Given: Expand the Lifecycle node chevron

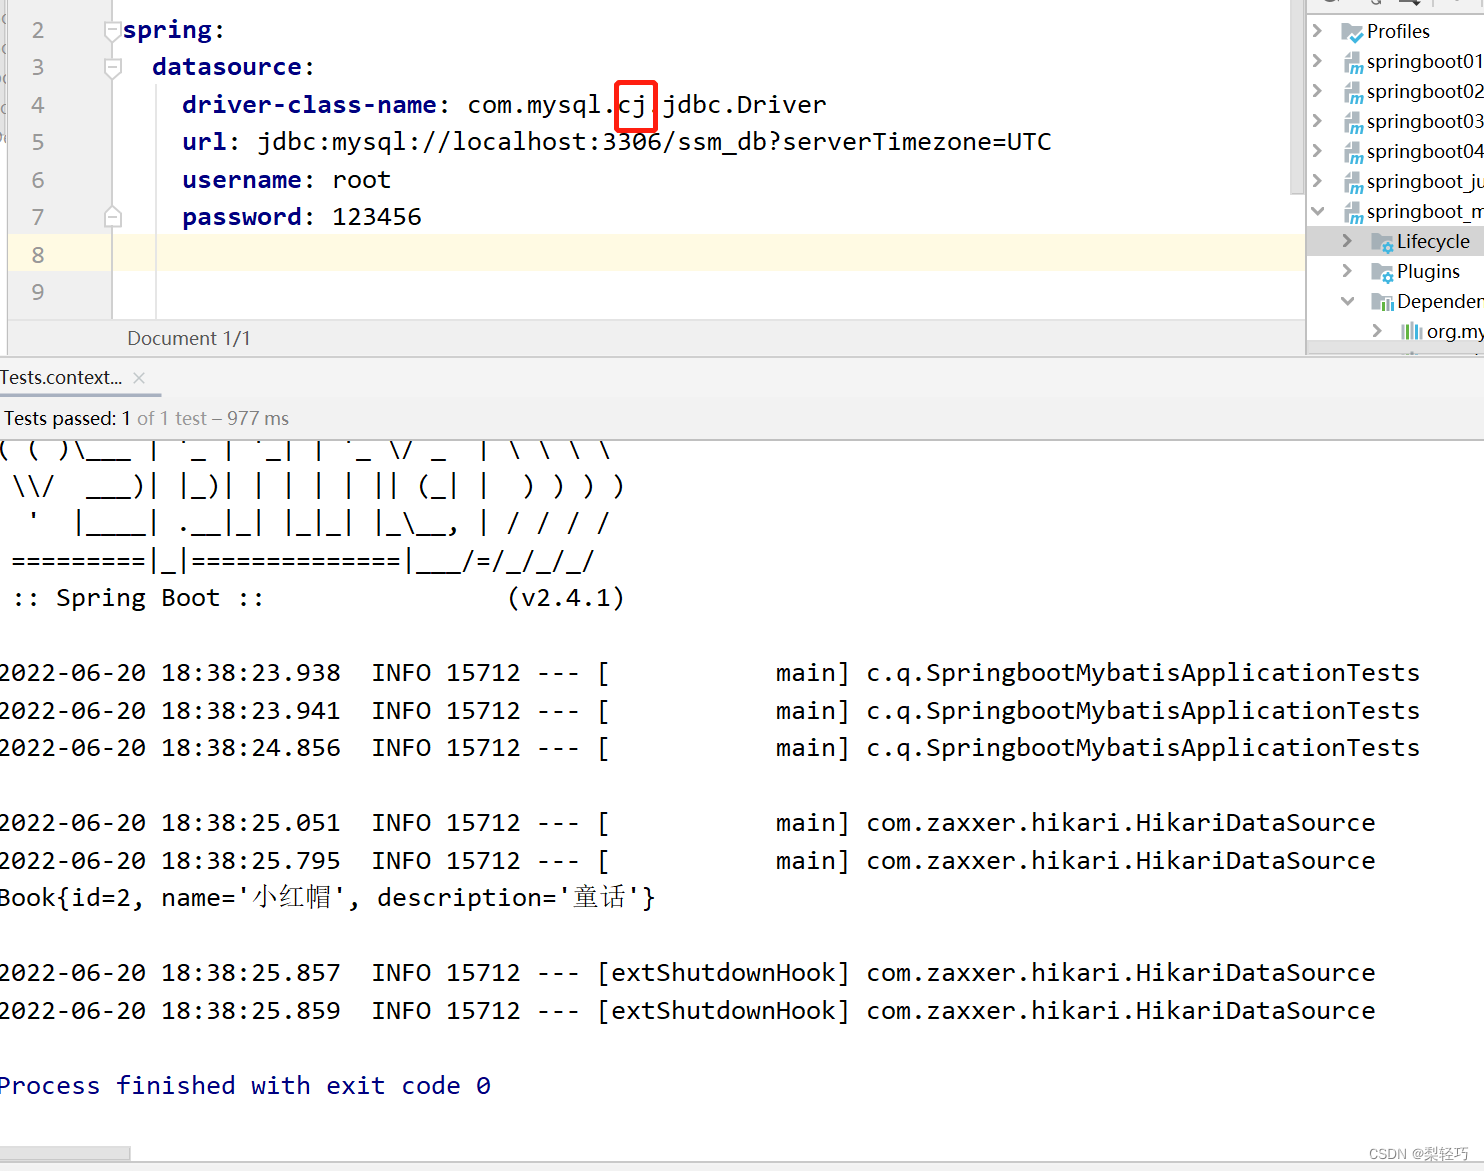Looking at the screenshot, I should 1347,241.
